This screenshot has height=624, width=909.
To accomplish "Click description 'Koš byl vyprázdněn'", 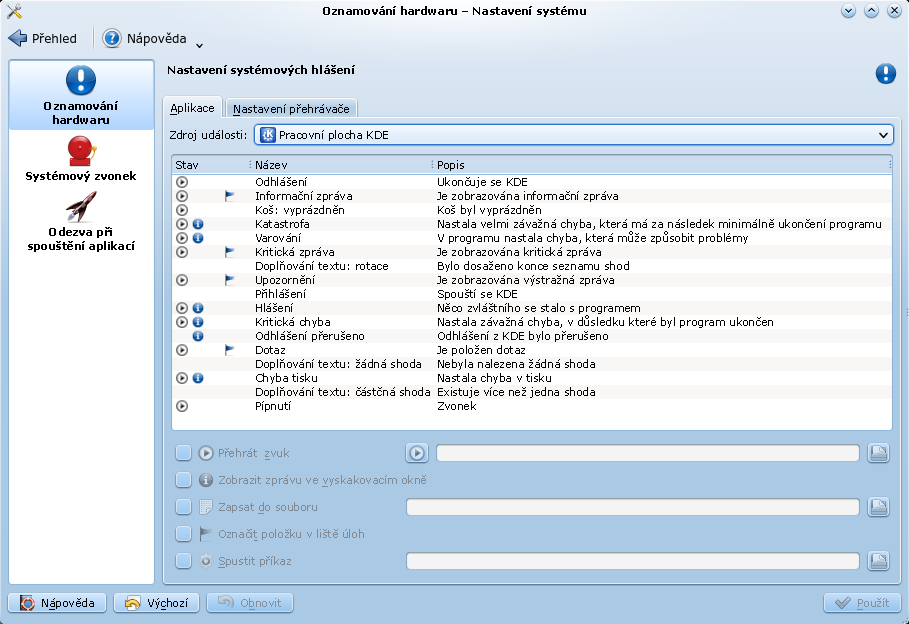I will pos(489,210).
